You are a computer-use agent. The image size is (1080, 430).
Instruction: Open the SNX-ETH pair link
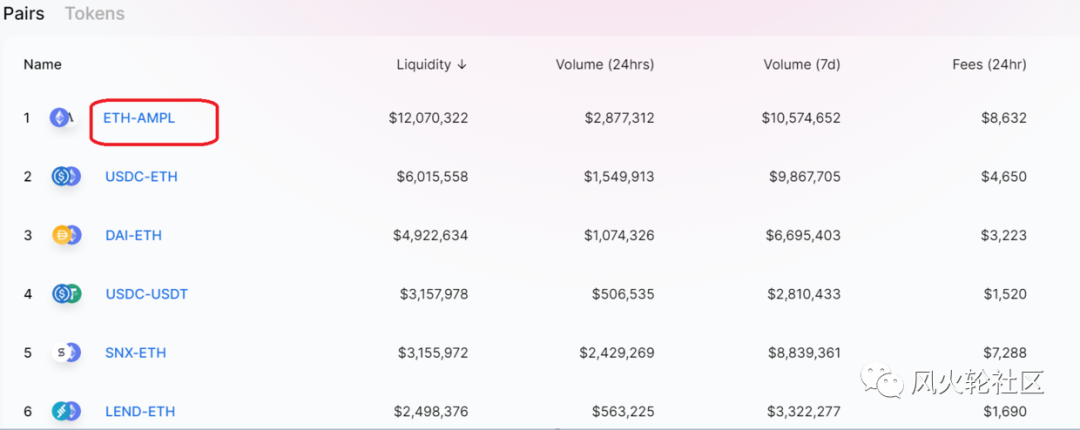(x=135, y=353)
